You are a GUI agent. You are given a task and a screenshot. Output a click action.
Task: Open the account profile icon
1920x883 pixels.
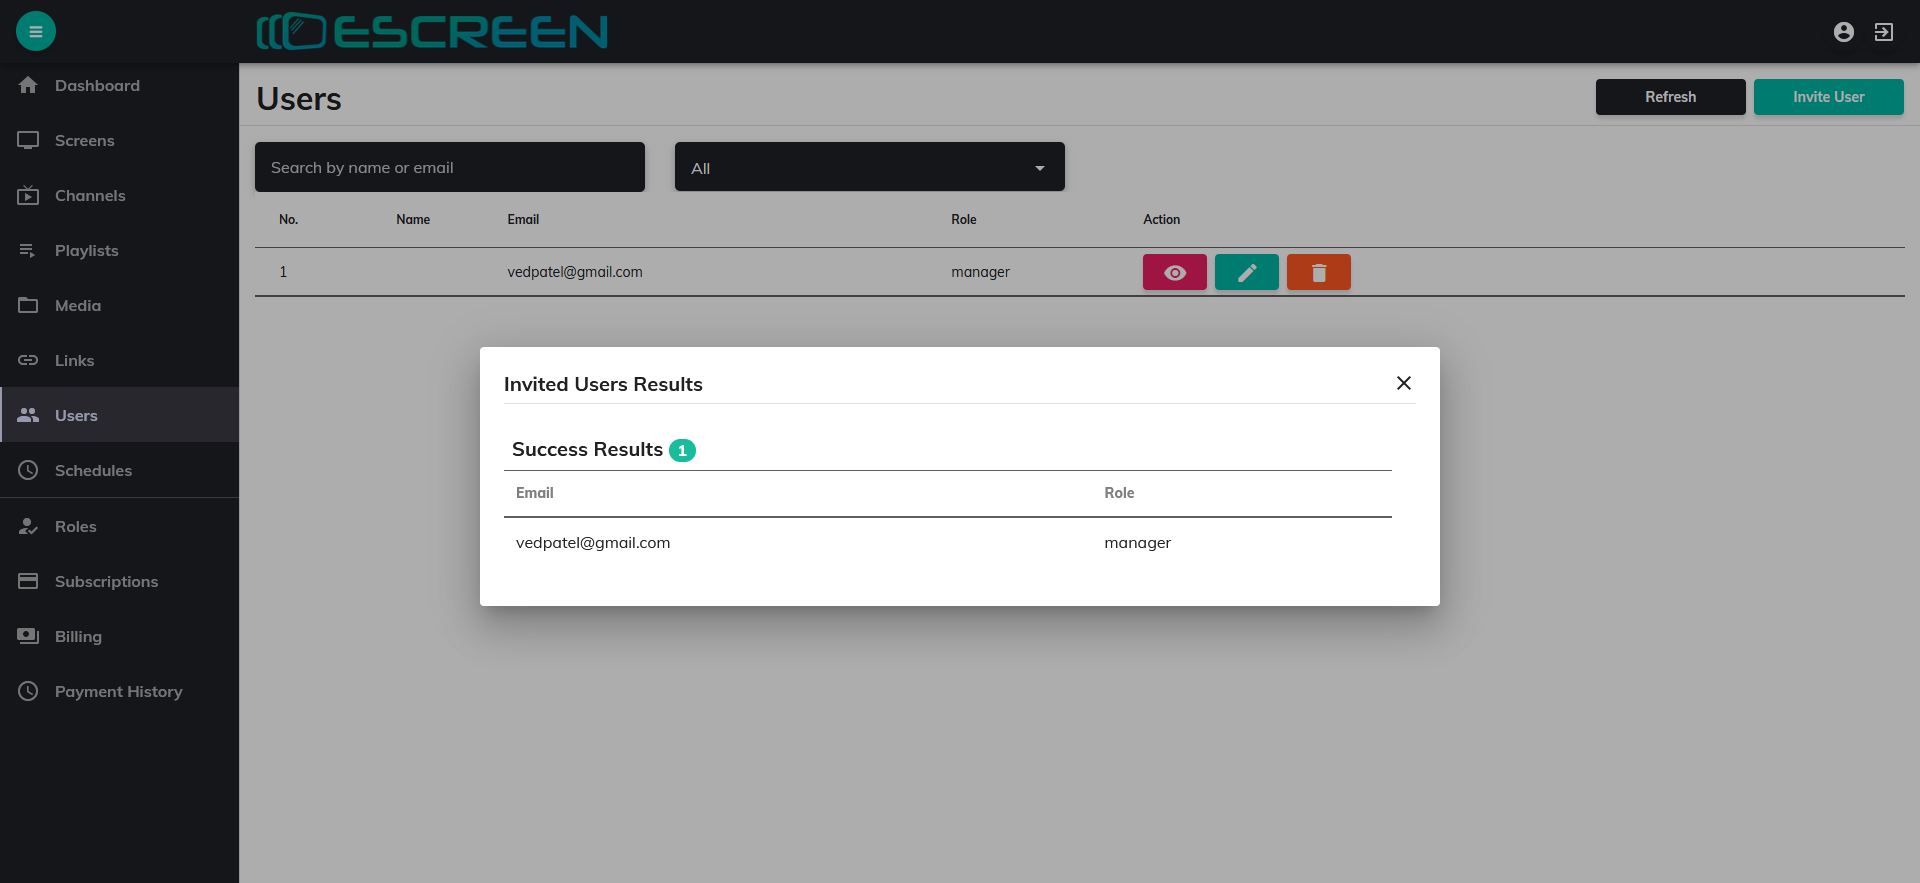pyautogui.click(x=1843, y=32)
